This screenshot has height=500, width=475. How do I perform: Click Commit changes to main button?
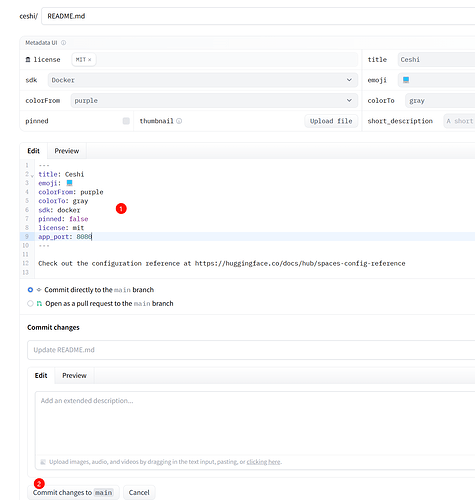pos(73,492)
